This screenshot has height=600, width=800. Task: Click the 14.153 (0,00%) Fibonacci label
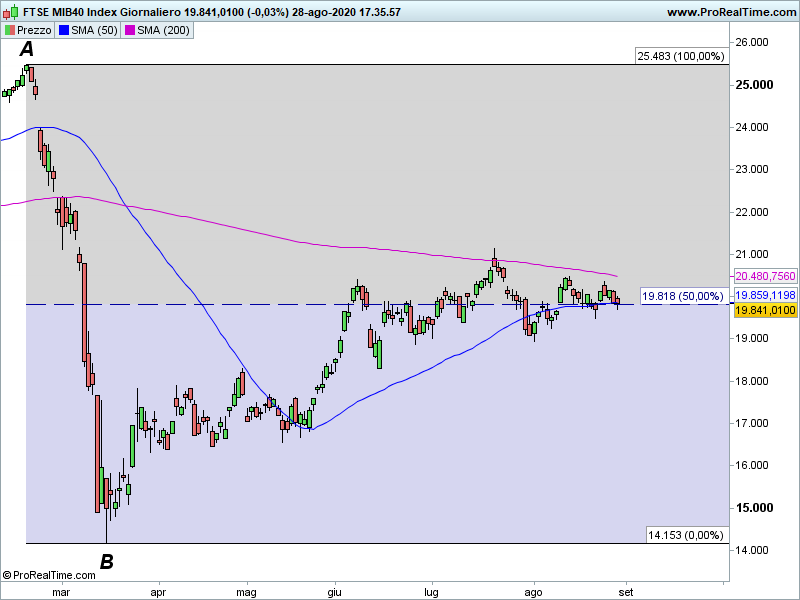686,535
